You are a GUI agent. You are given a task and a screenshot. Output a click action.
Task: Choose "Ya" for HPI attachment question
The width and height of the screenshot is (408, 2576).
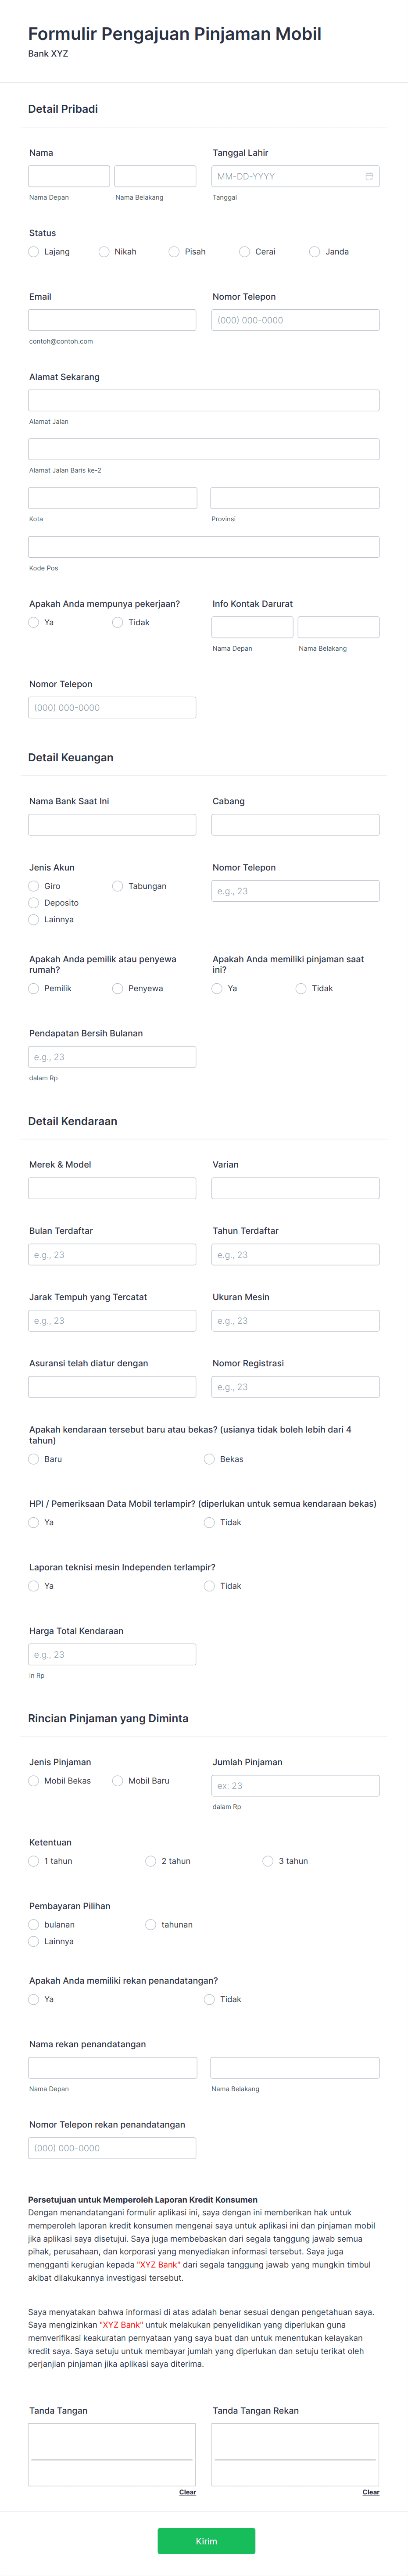(32, 1522)
